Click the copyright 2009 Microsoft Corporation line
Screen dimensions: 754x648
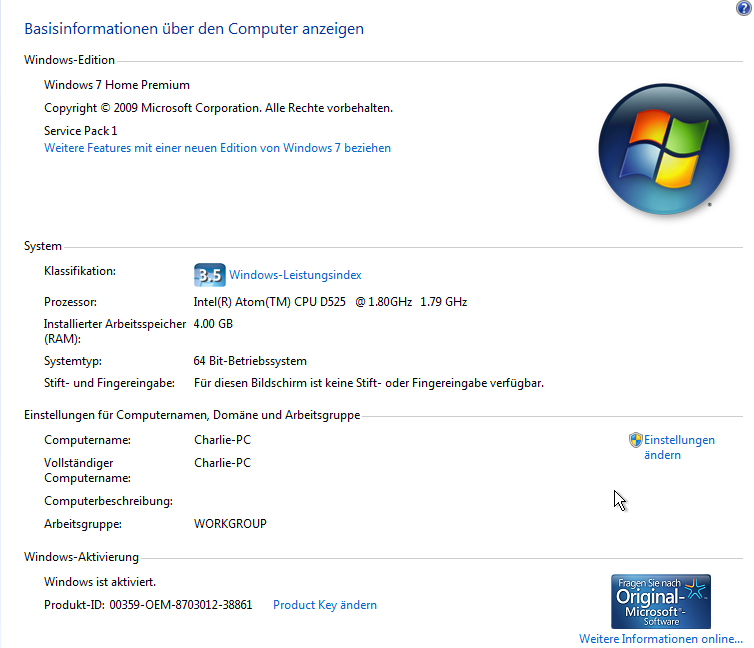pyautogui.click(x=218, y=108)
